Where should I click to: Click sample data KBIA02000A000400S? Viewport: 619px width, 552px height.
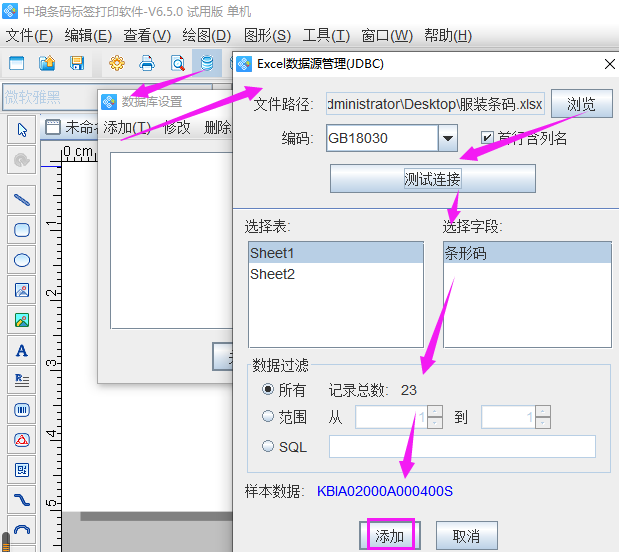[385, 491]
